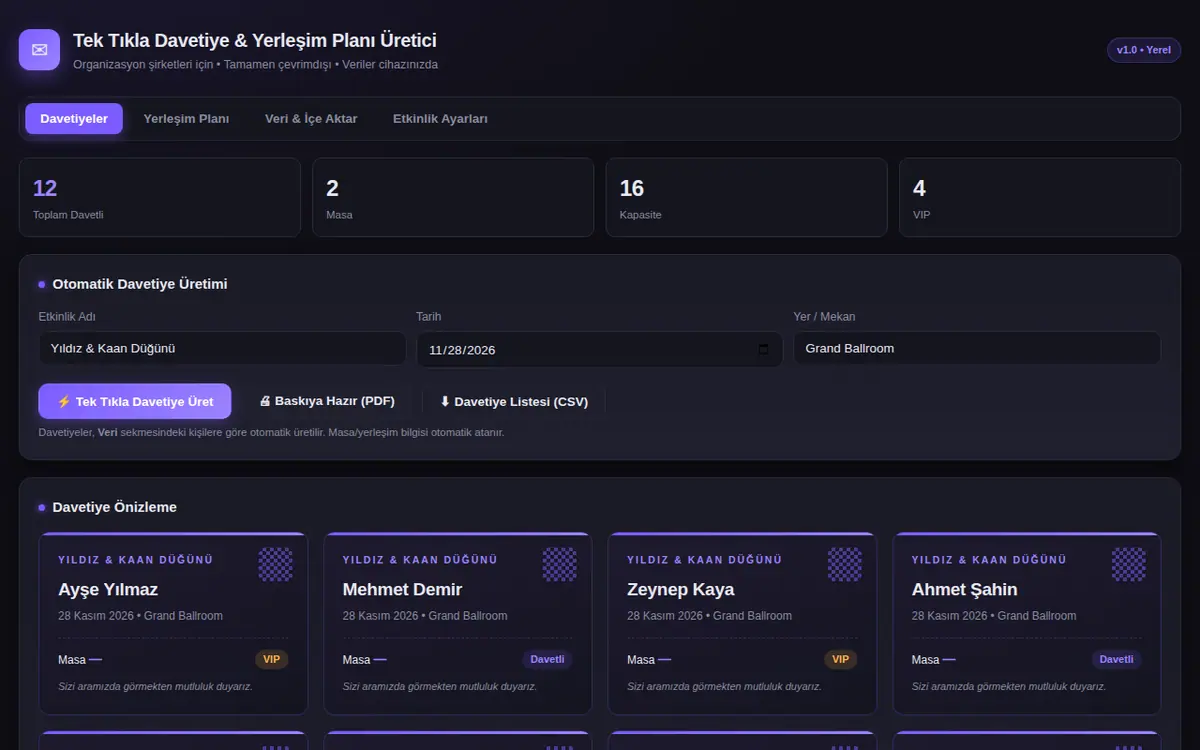Export with Baskıya Hazır (PDF) button

(327, 401)
